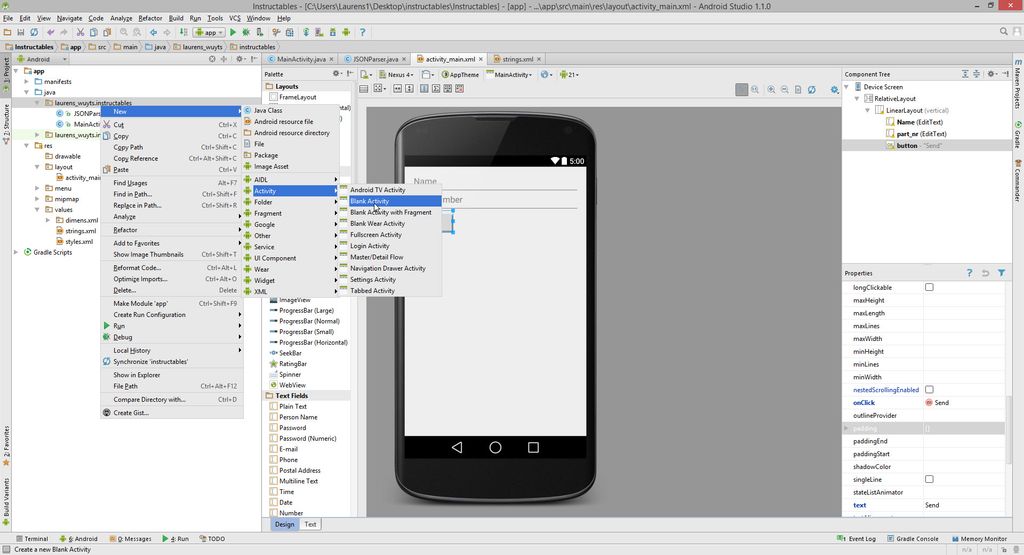Screen dimensions: 1024x555
Task: Open the Refactor menu in the menu bar
Action: click(150, 18)
